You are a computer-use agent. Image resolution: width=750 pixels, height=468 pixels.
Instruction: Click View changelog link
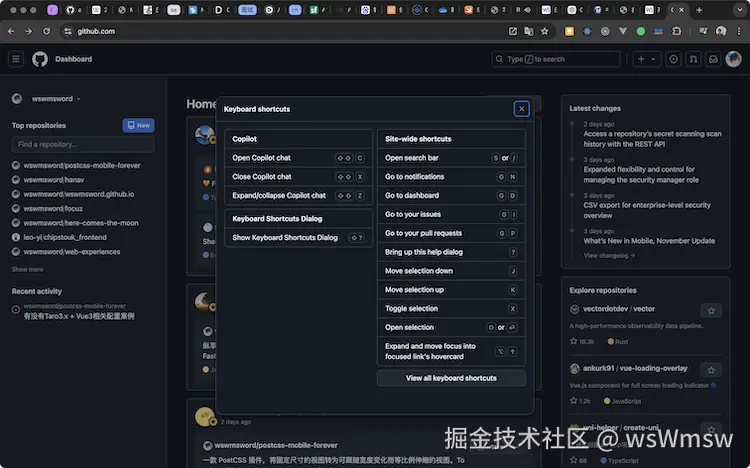coord(609,256)
